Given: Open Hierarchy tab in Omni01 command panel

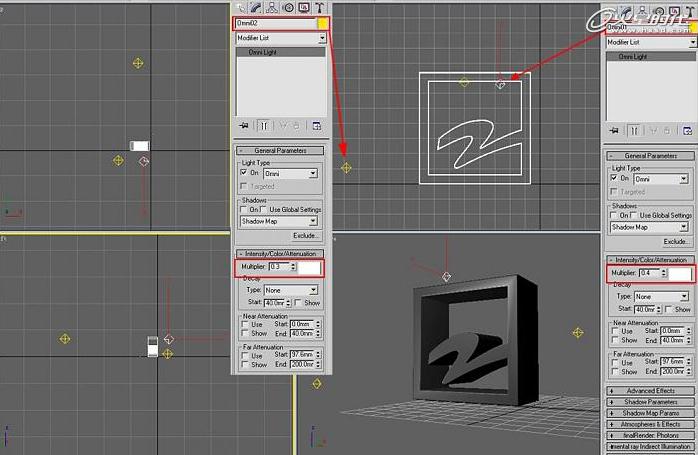Looking at the screenshot, I should pyautogui.click(x=642, y=11).
